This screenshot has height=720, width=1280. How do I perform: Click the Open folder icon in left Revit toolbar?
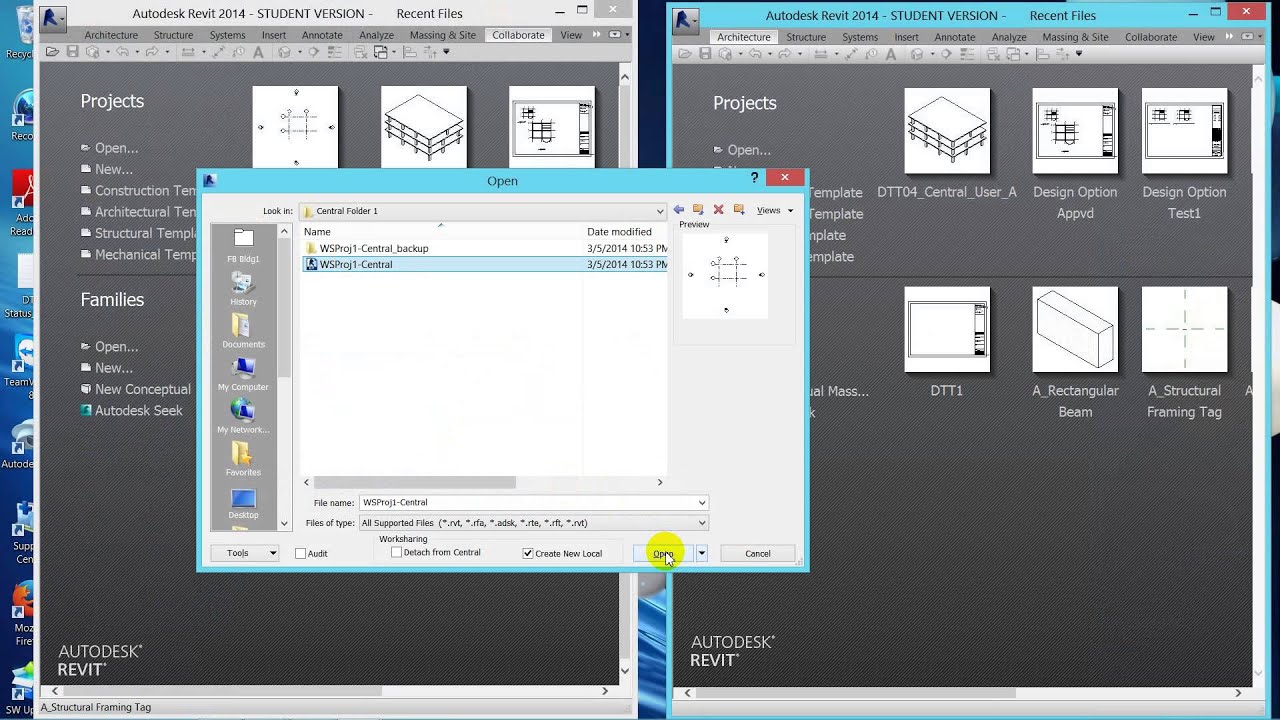(52, 52)
